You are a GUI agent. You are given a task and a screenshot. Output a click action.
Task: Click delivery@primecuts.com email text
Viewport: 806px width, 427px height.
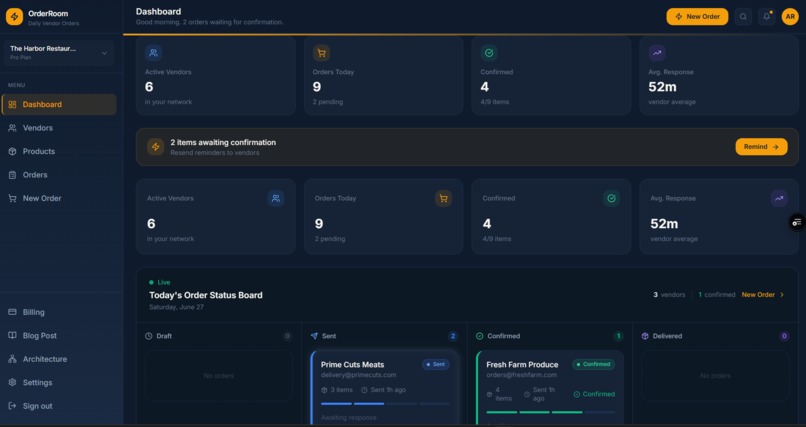click(x=359, y=375)
